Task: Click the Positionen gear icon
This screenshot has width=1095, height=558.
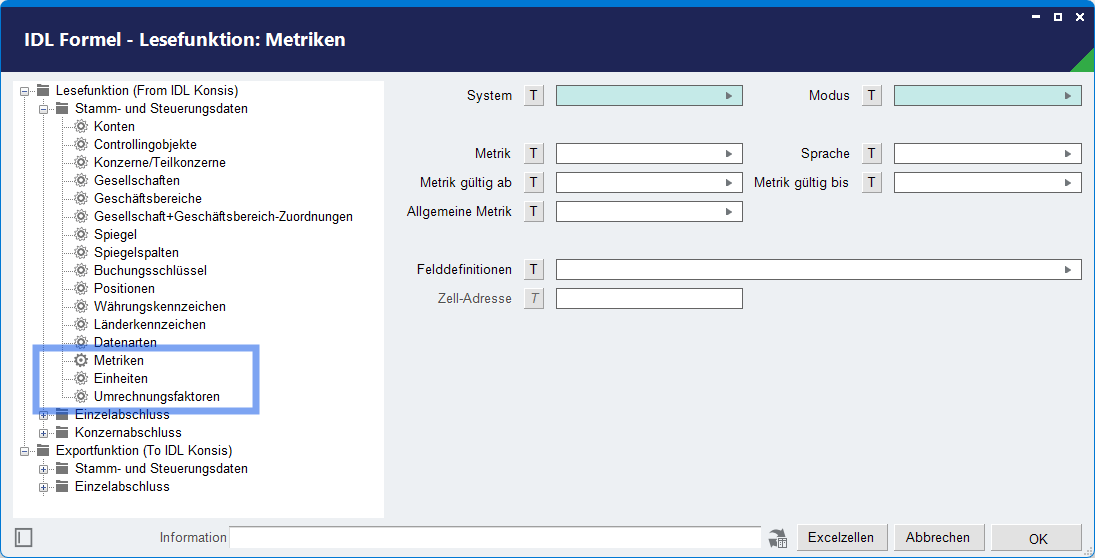Action: 82,288
